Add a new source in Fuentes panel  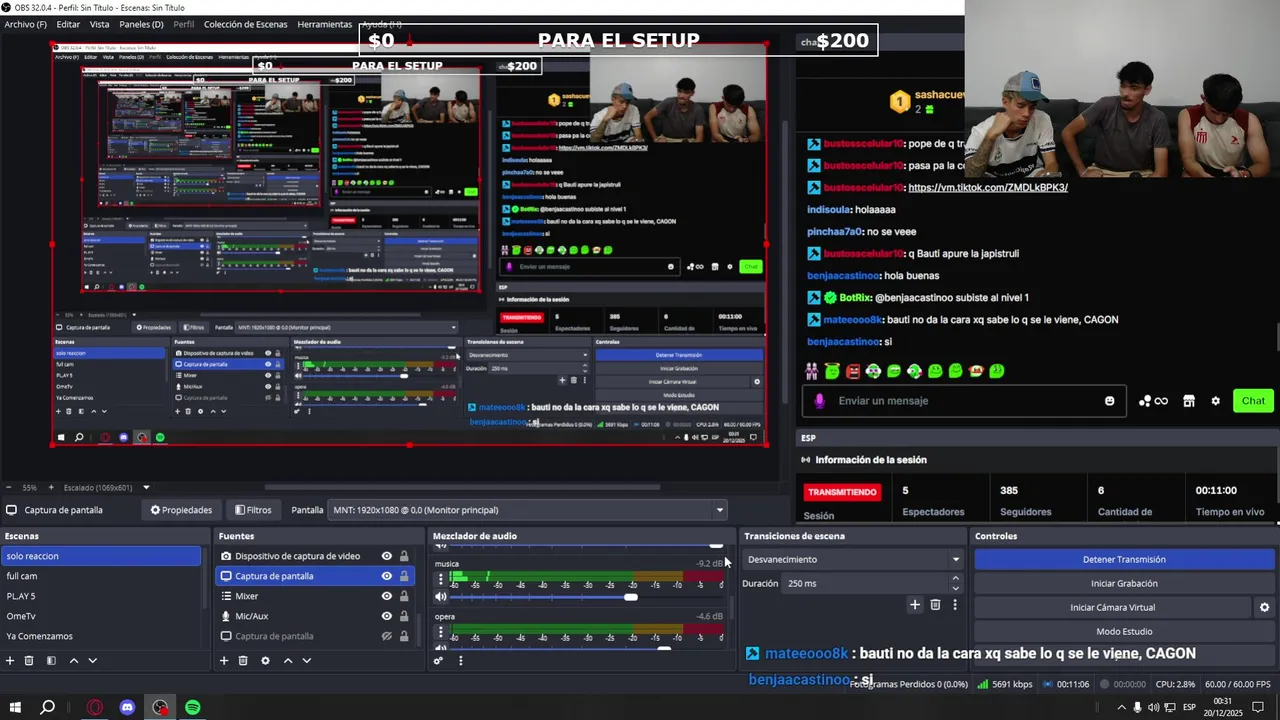pyautogui.click(x=224, y=660)
